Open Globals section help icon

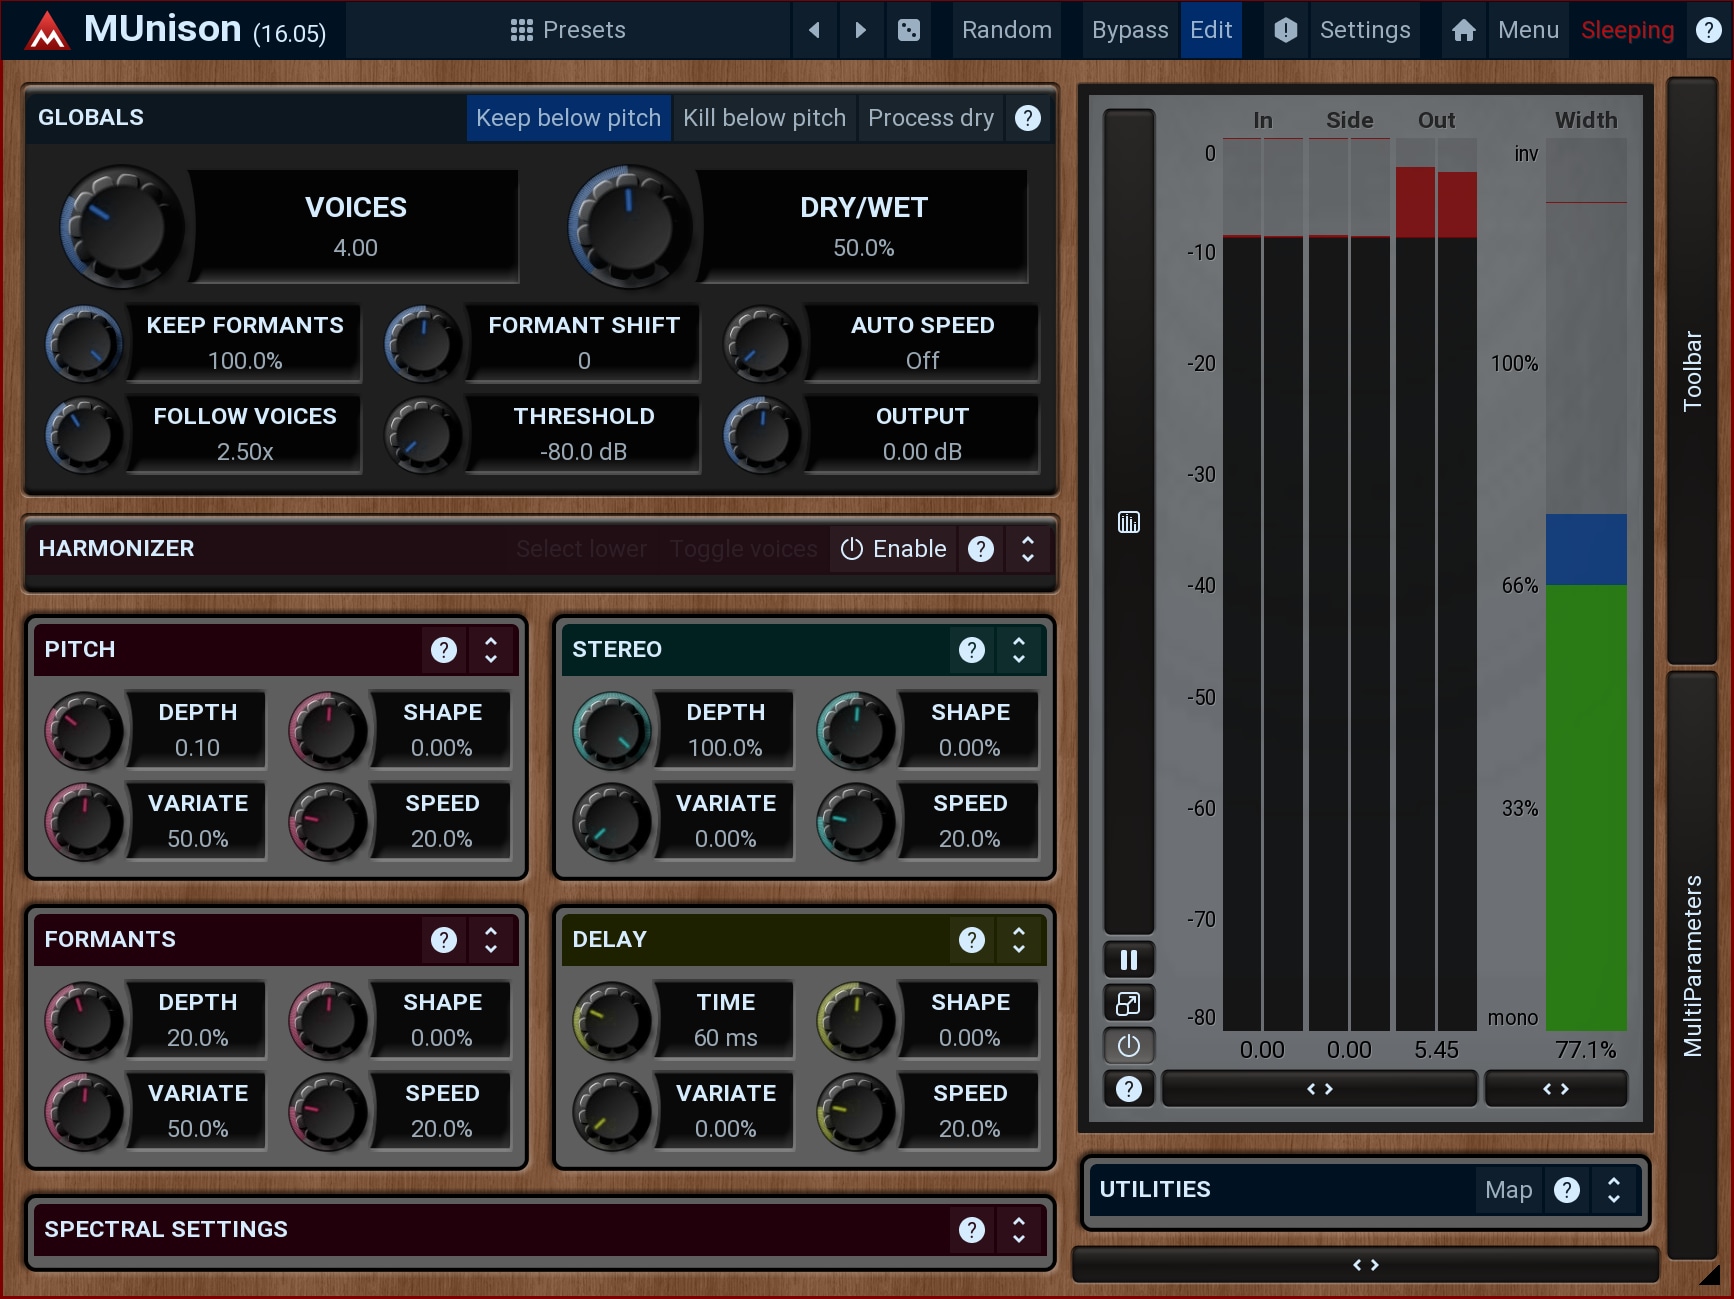(1028, 118)
